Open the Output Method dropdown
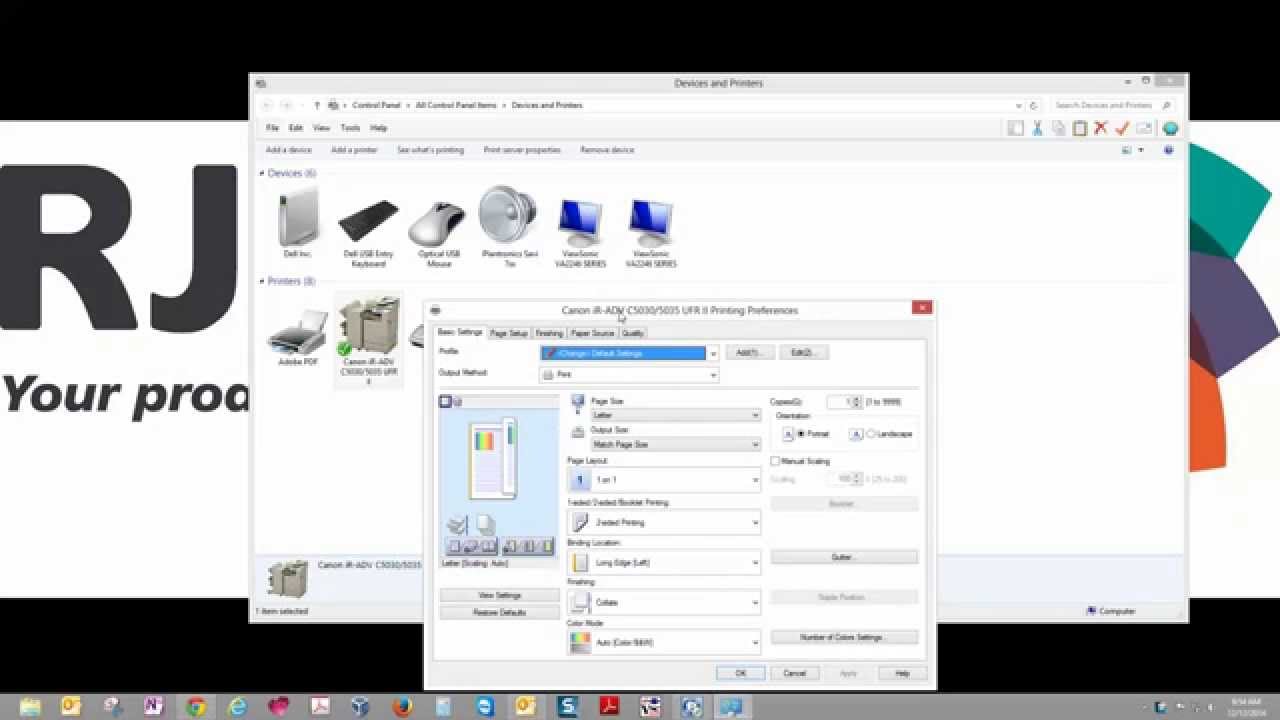 712,375
